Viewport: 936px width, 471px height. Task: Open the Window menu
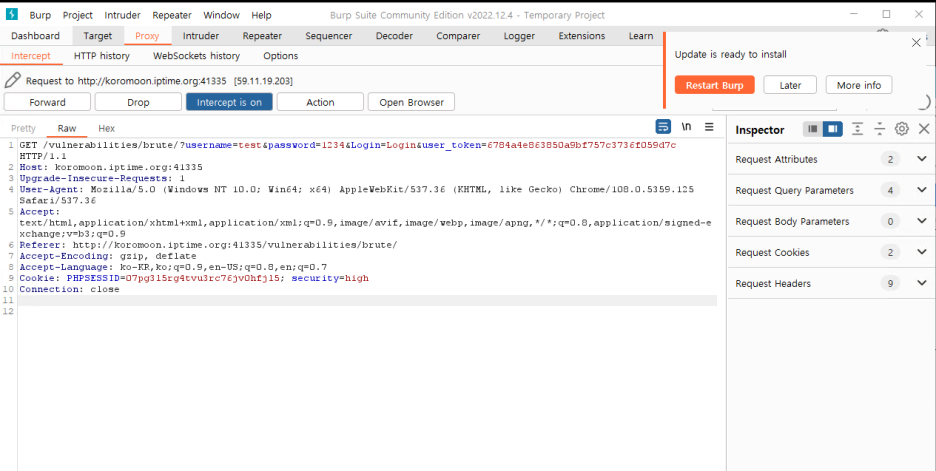(221, 15)
